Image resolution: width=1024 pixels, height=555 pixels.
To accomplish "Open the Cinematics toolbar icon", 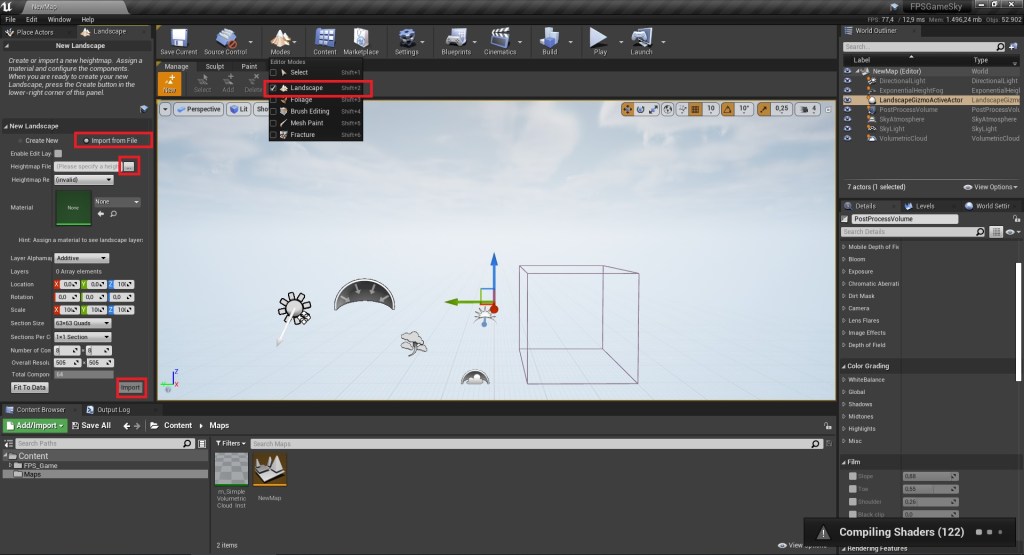I will pyautogui.click(x=499, y=40).
